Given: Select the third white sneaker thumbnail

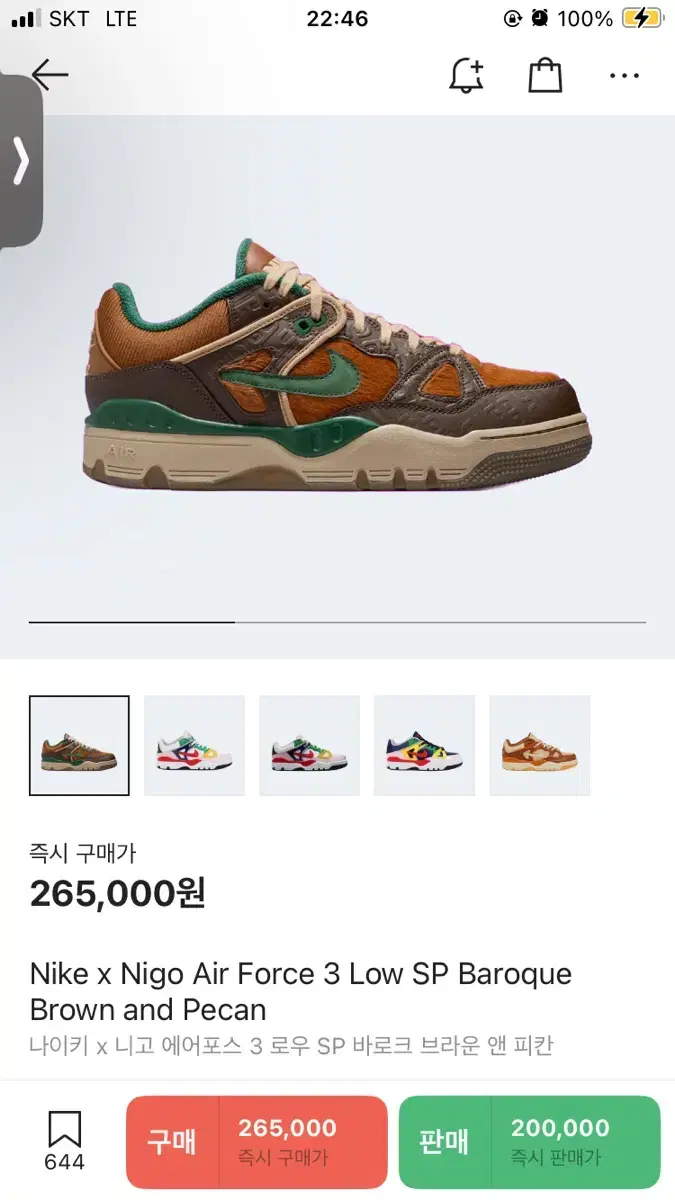Looking at the screenshot, I should (x=309, y=745).
